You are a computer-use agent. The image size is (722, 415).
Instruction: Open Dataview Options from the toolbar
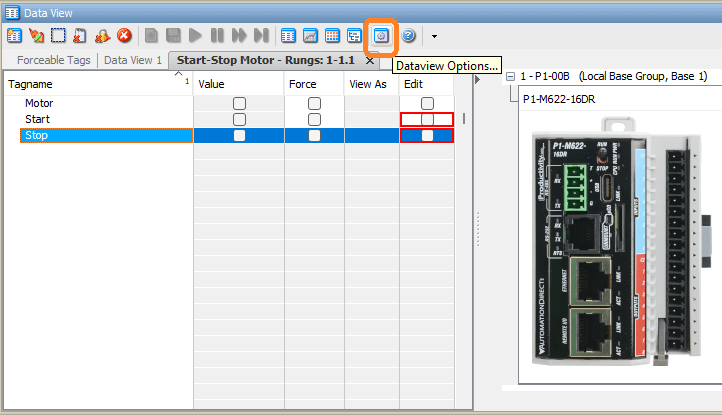[x=381, y=36]
